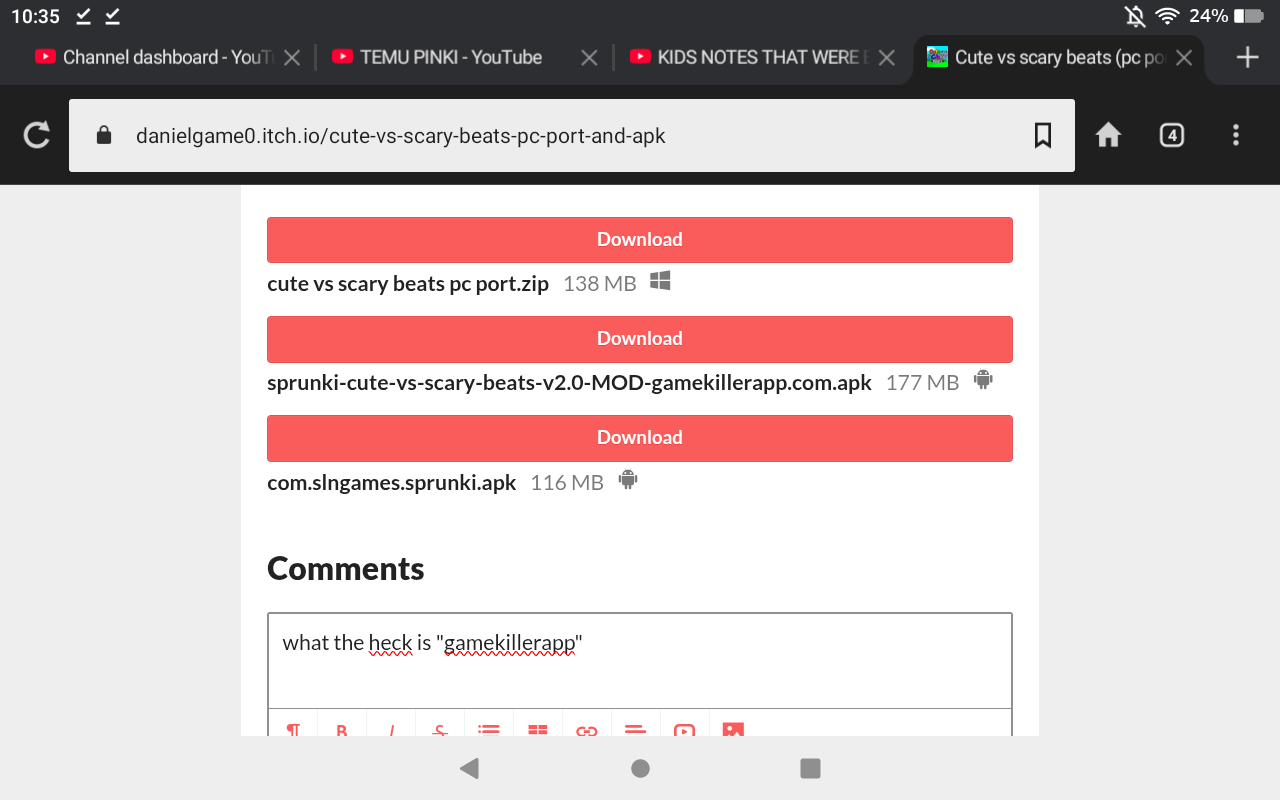Screen dimensions: 1280x800
Task: Click the 138 MB file size
Action: pos(600,284)
